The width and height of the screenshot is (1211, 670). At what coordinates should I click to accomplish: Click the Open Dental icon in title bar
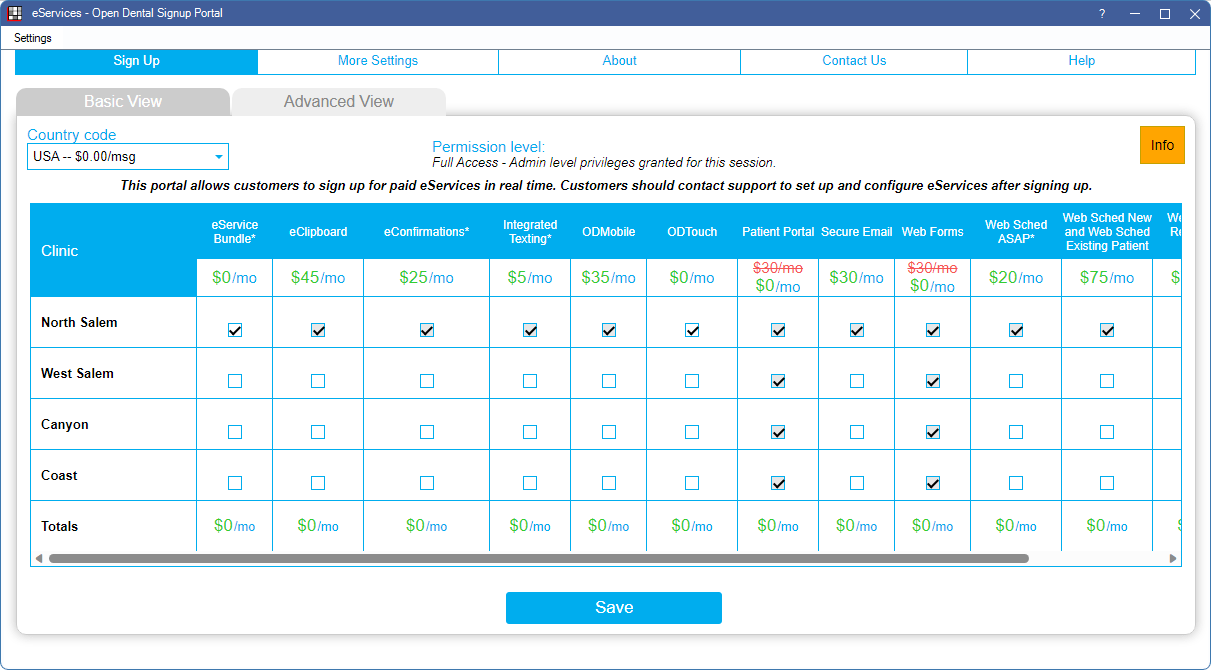click(13, 13)
